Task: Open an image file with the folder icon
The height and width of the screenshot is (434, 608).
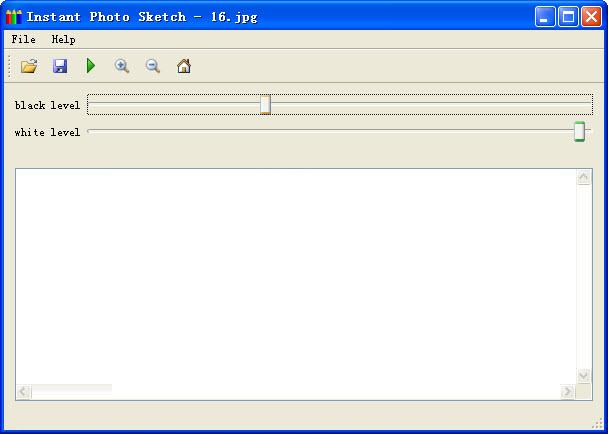Action: [x=29, y=66]
